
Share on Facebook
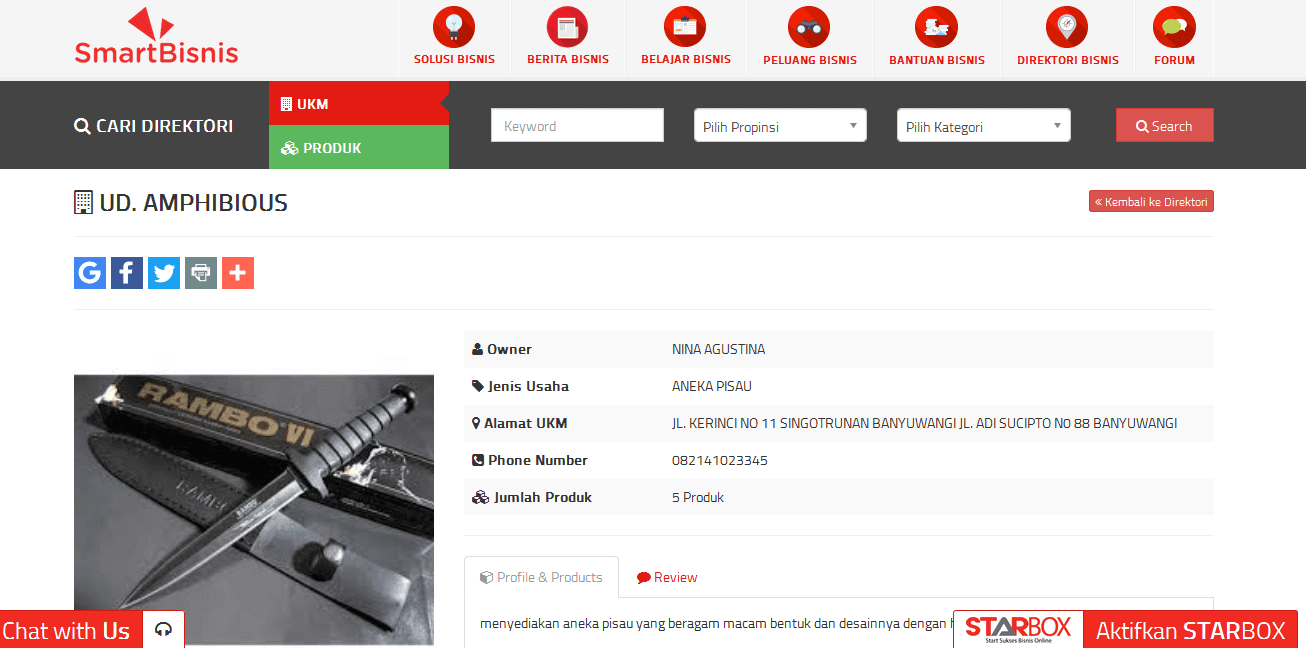127,273
